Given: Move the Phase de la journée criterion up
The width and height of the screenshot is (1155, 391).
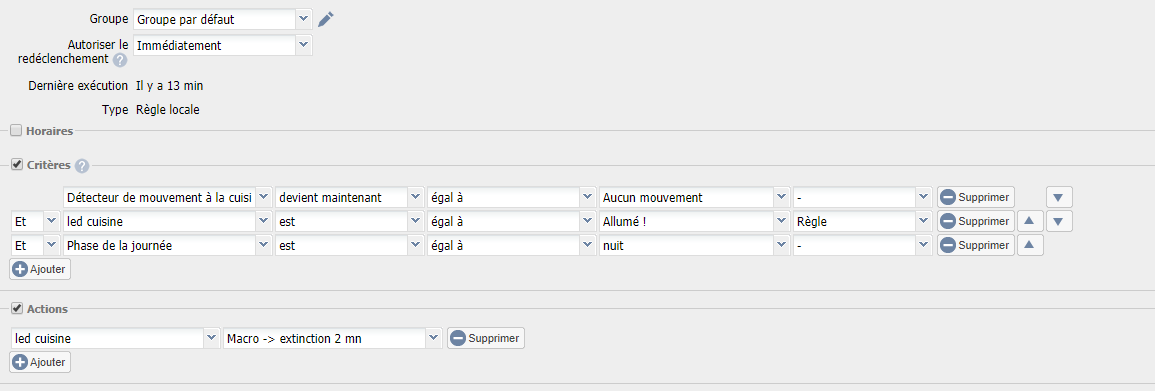Looking at the screenshot, I should pyautogui.click(x=1030, y=245).
